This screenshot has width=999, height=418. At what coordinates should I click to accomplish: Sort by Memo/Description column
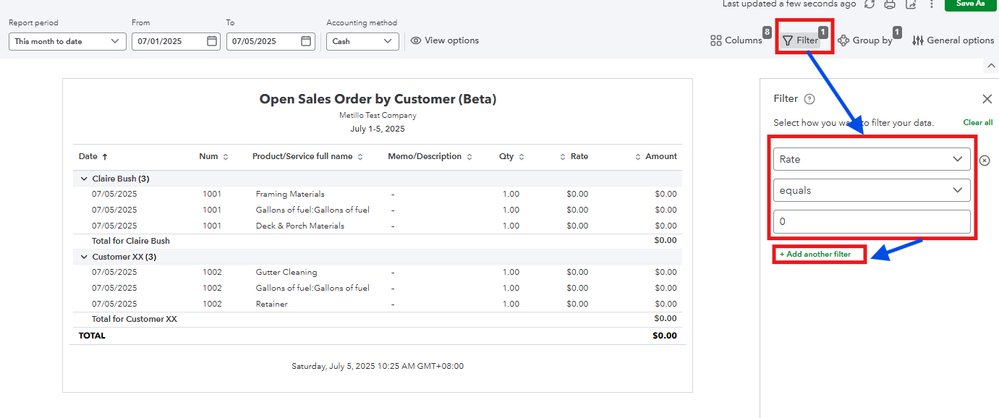tap(430, 156)
